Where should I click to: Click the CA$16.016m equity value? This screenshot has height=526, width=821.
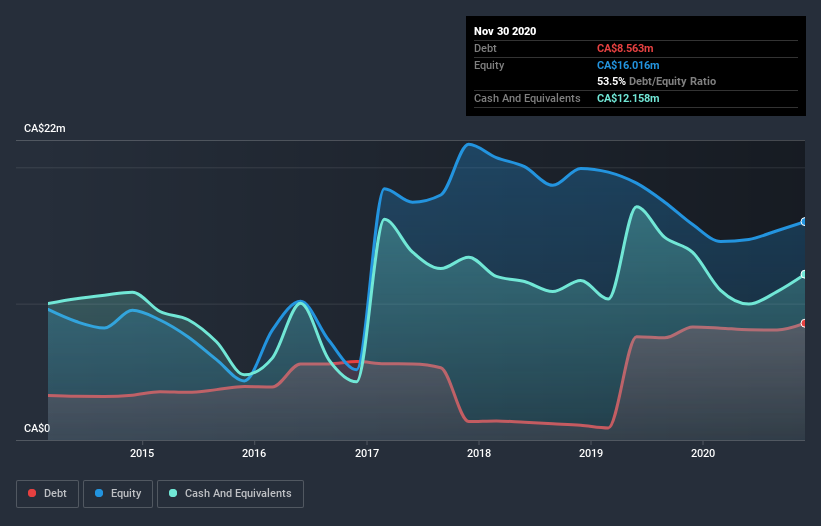628,65
